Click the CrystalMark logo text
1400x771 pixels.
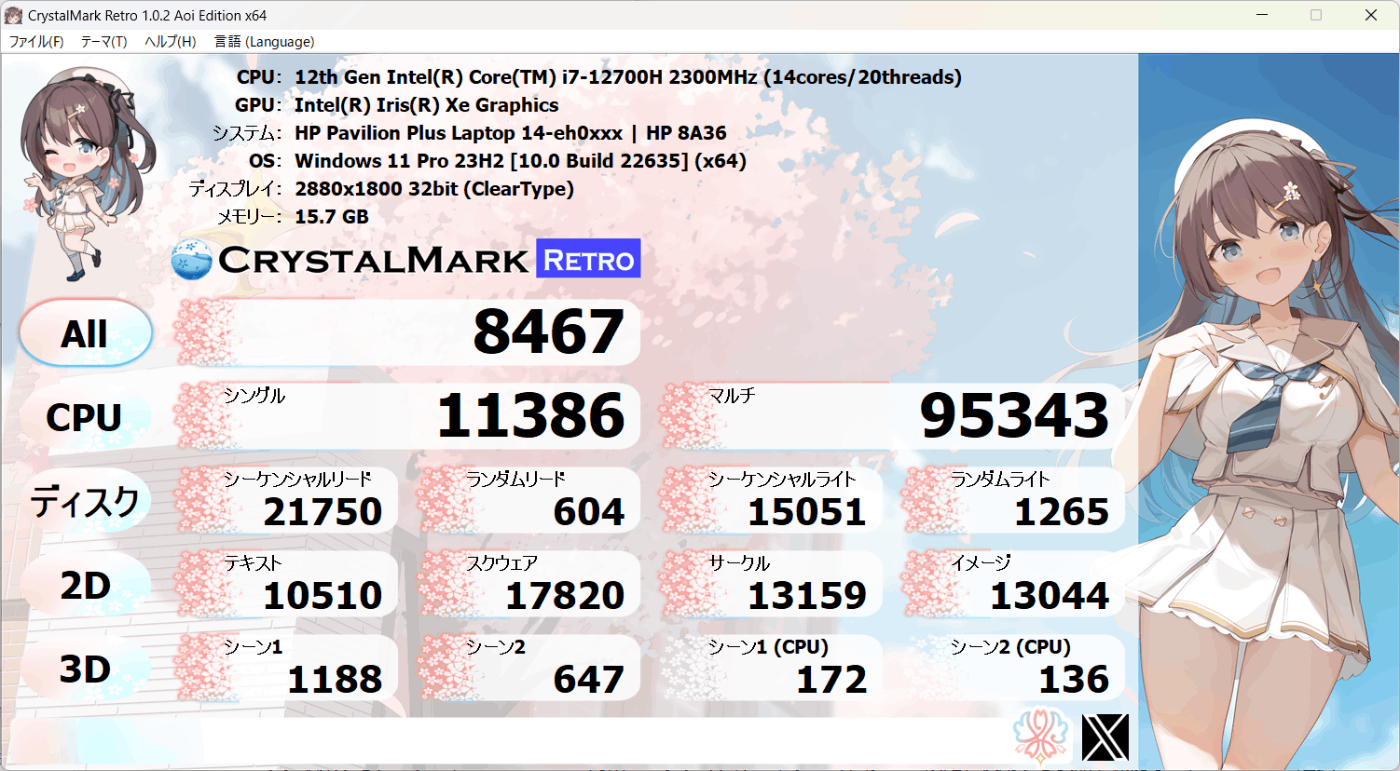pos(373,261)
